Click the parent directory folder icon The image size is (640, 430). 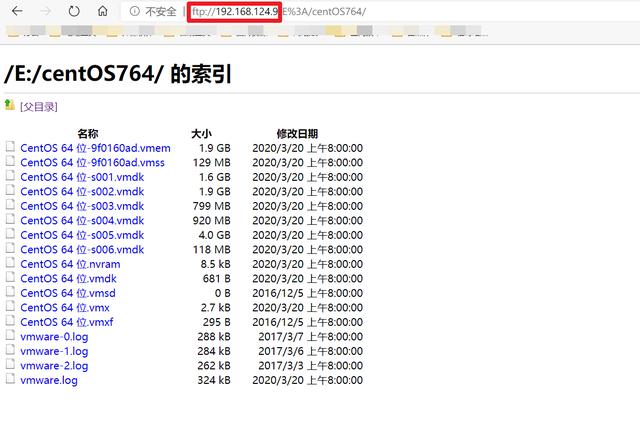coord(10,105)
